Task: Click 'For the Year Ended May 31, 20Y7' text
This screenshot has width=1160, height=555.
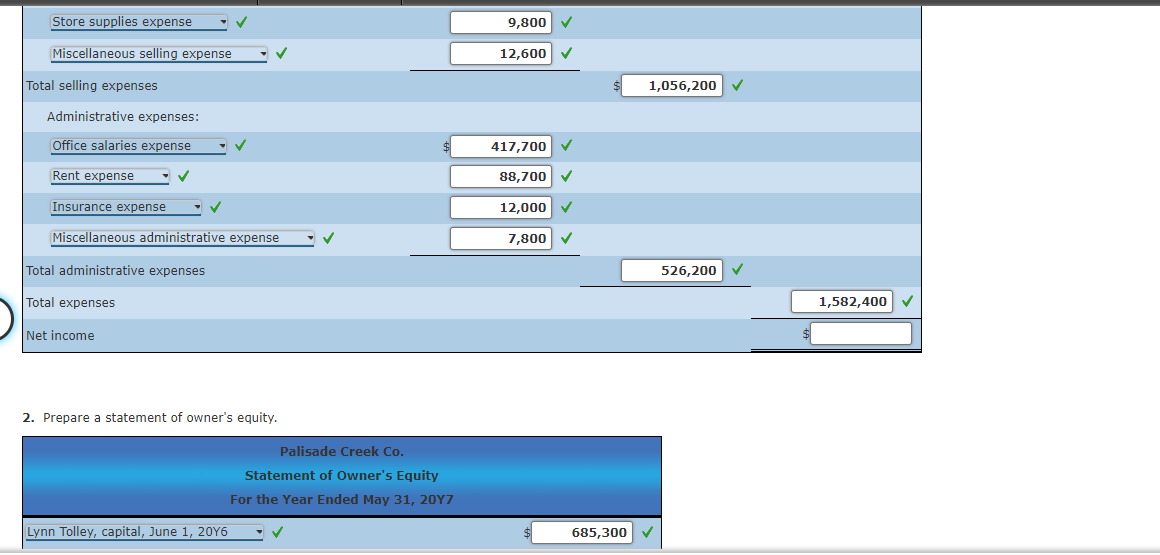Action: [342, 500]
